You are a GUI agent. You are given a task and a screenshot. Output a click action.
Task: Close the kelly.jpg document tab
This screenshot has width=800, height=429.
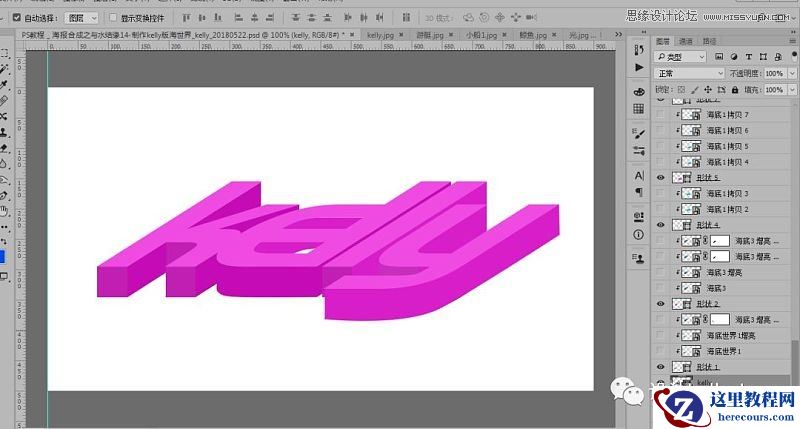point(401,35)
